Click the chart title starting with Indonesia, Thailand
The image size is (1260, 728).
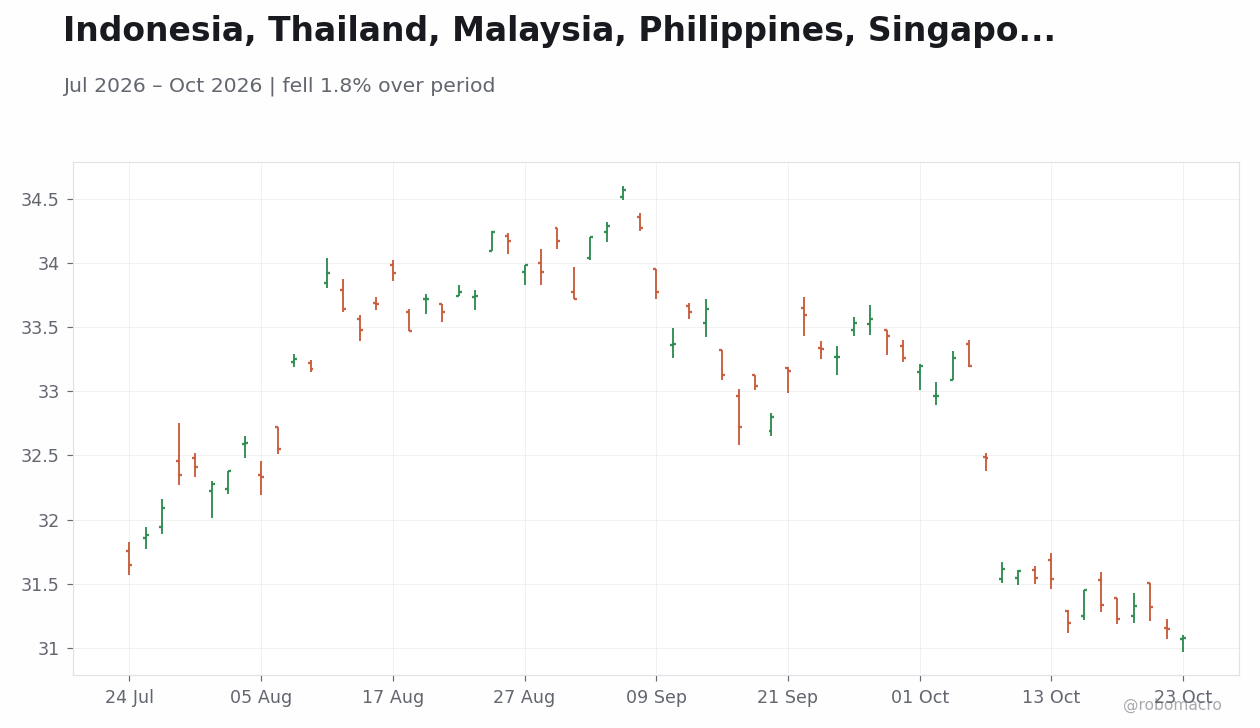coord(559,31)
